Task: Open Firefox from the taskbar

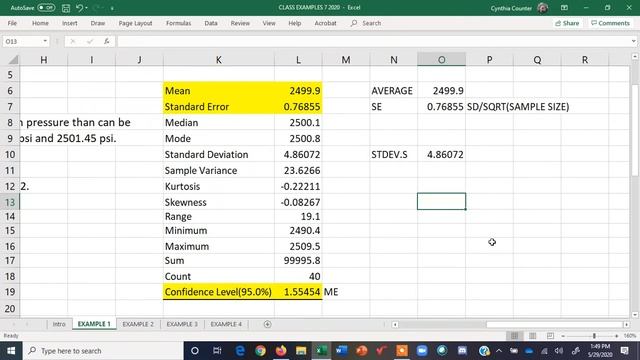Action: (x=281, y=351)
